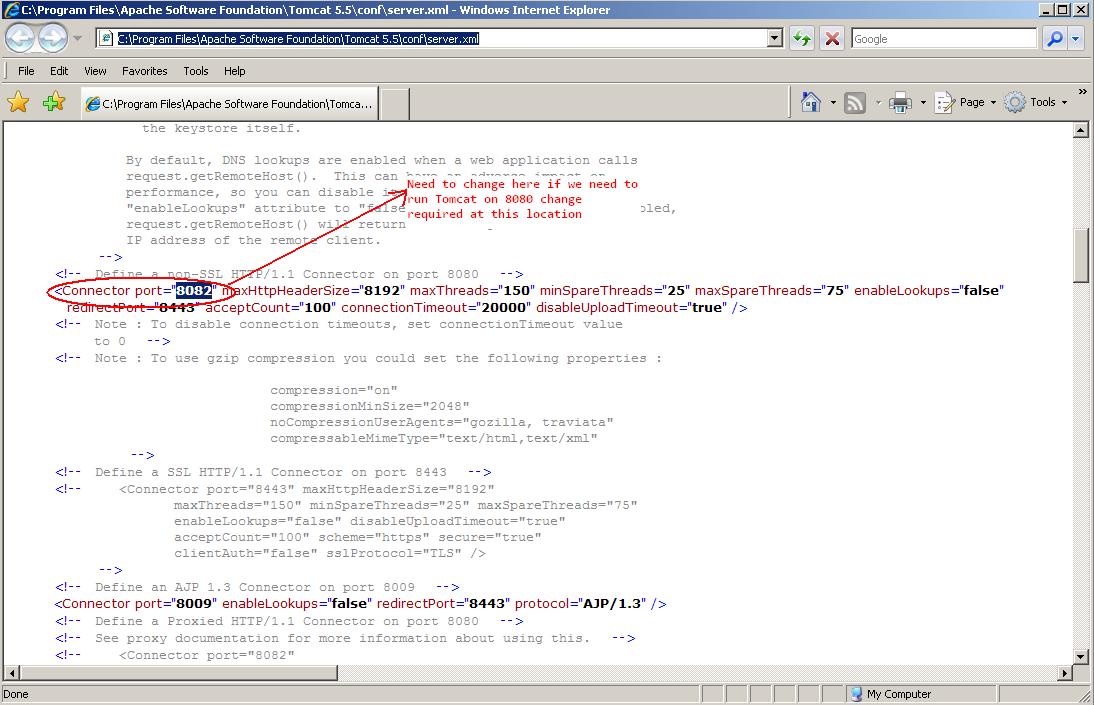1094x705 pixels.
Task: Open the Favorites menu
Action: pos(144,71)
